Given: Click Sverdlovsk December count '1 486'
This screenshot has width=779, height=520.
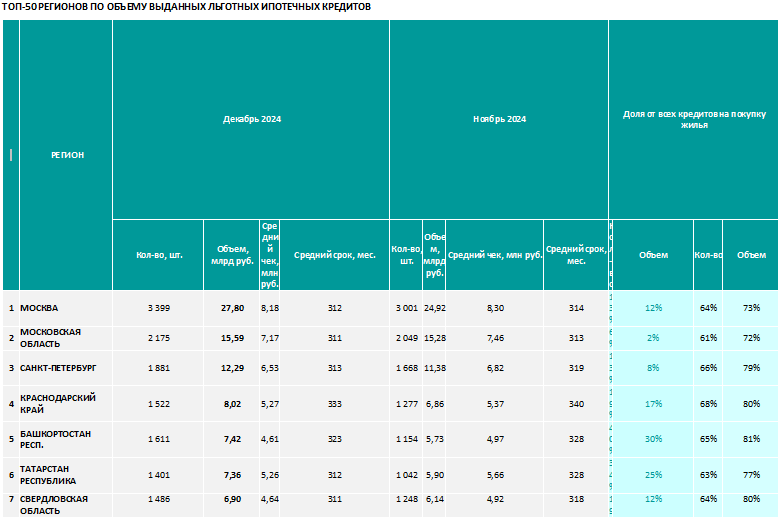Looking at the screenshot, I should [x=159, y=499].
